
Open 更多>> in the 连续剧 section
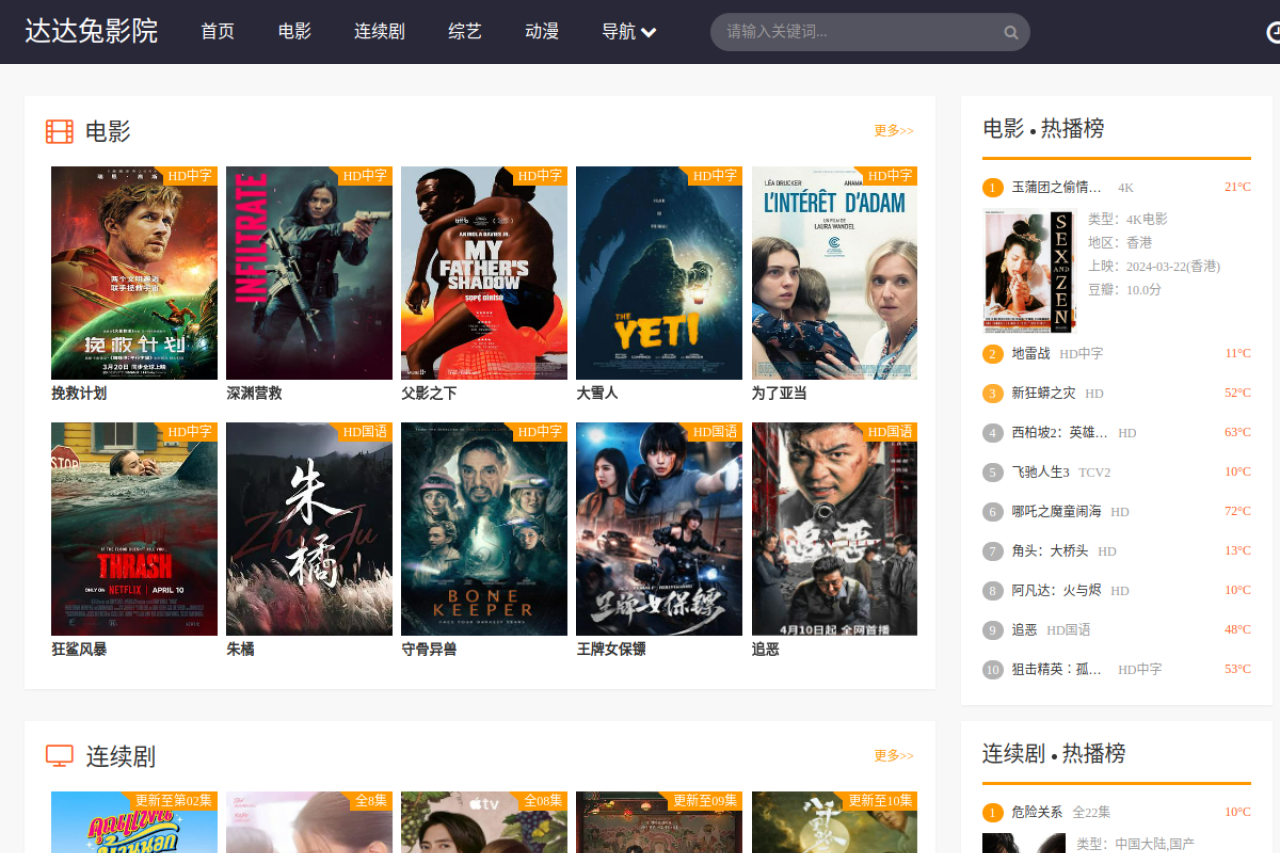893,756
